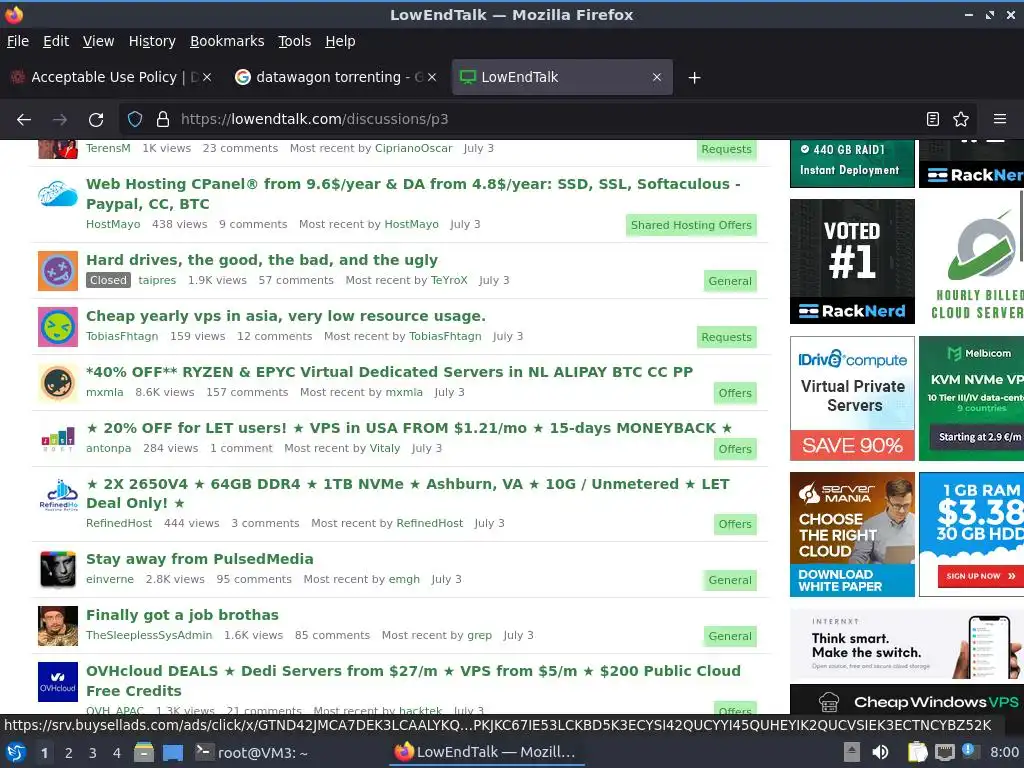
Task: Click the LowEndTalk Firefox taskbar button
Action: [485, 753]
